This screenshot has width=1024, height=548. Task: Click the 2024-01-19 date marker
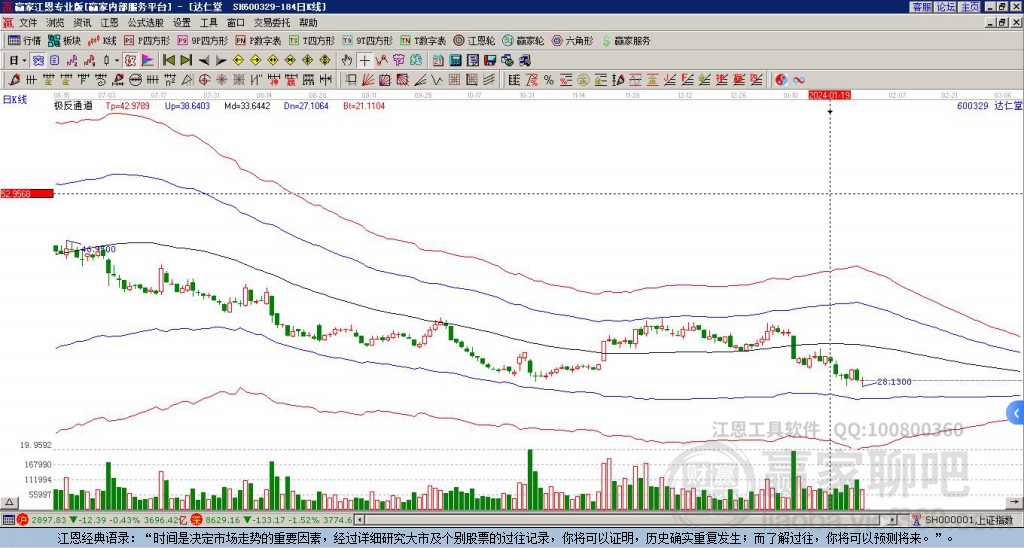click(829, 95)
